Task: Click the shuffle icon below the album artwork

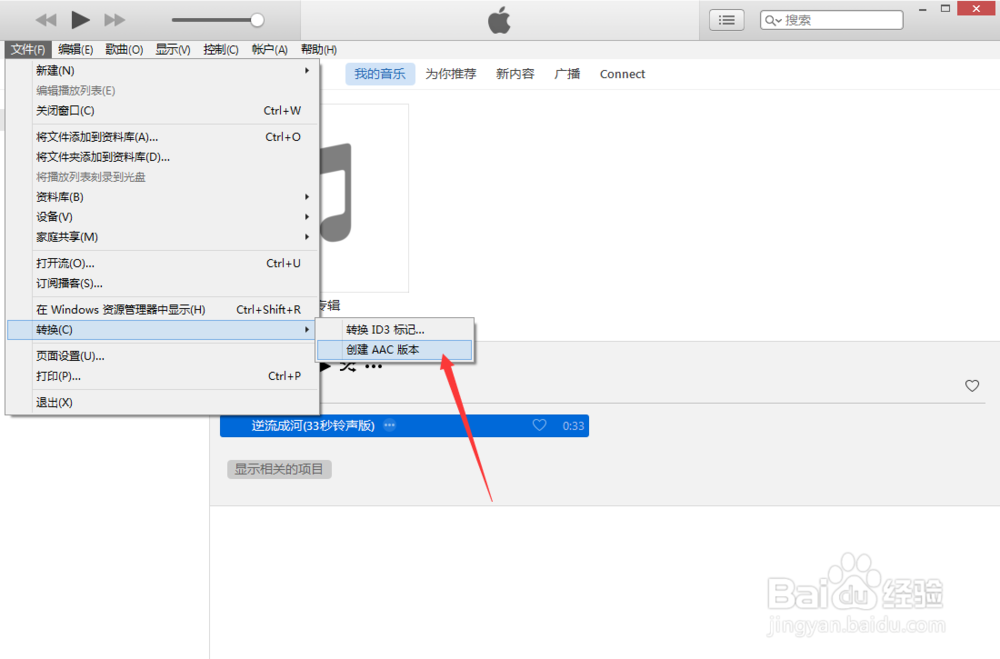Action: (348, 365)
